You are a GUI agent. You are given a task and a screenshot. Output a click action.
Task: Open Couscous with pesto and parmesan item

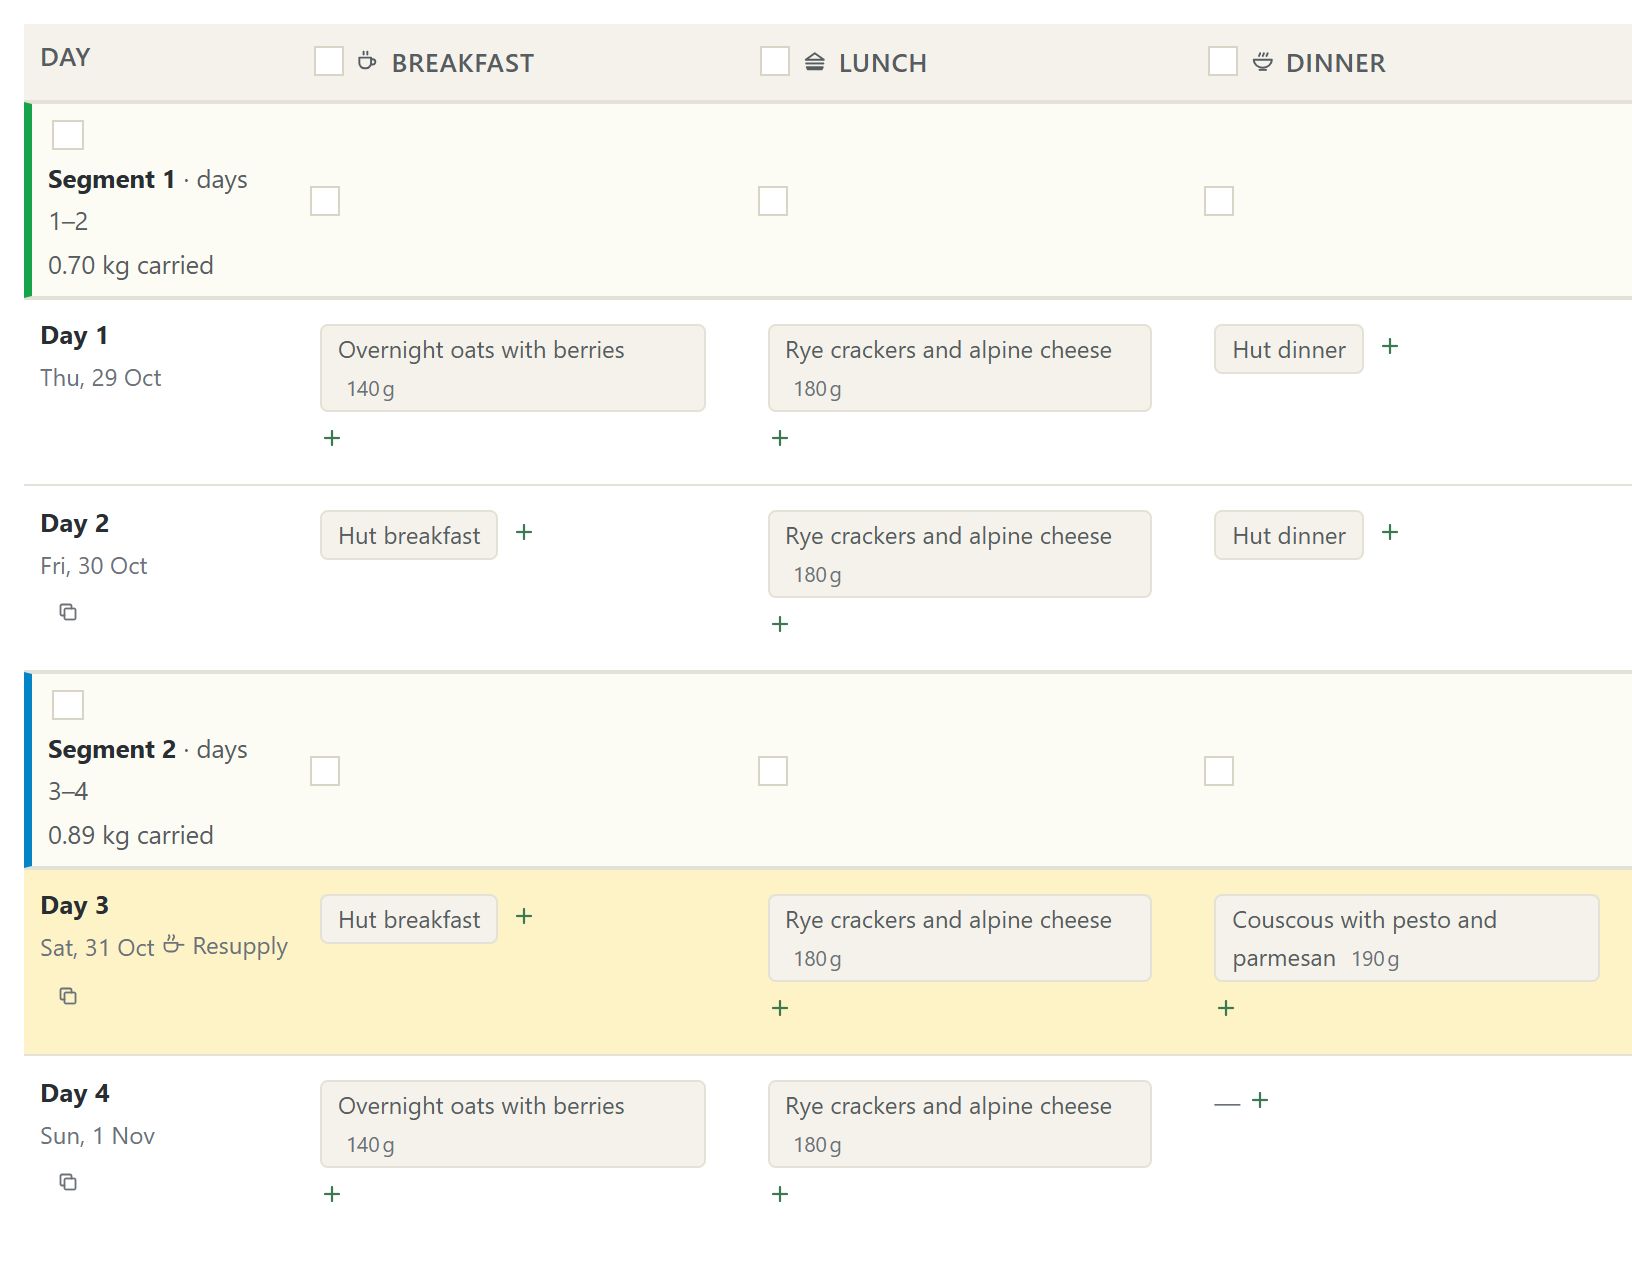pos(1407,938)
